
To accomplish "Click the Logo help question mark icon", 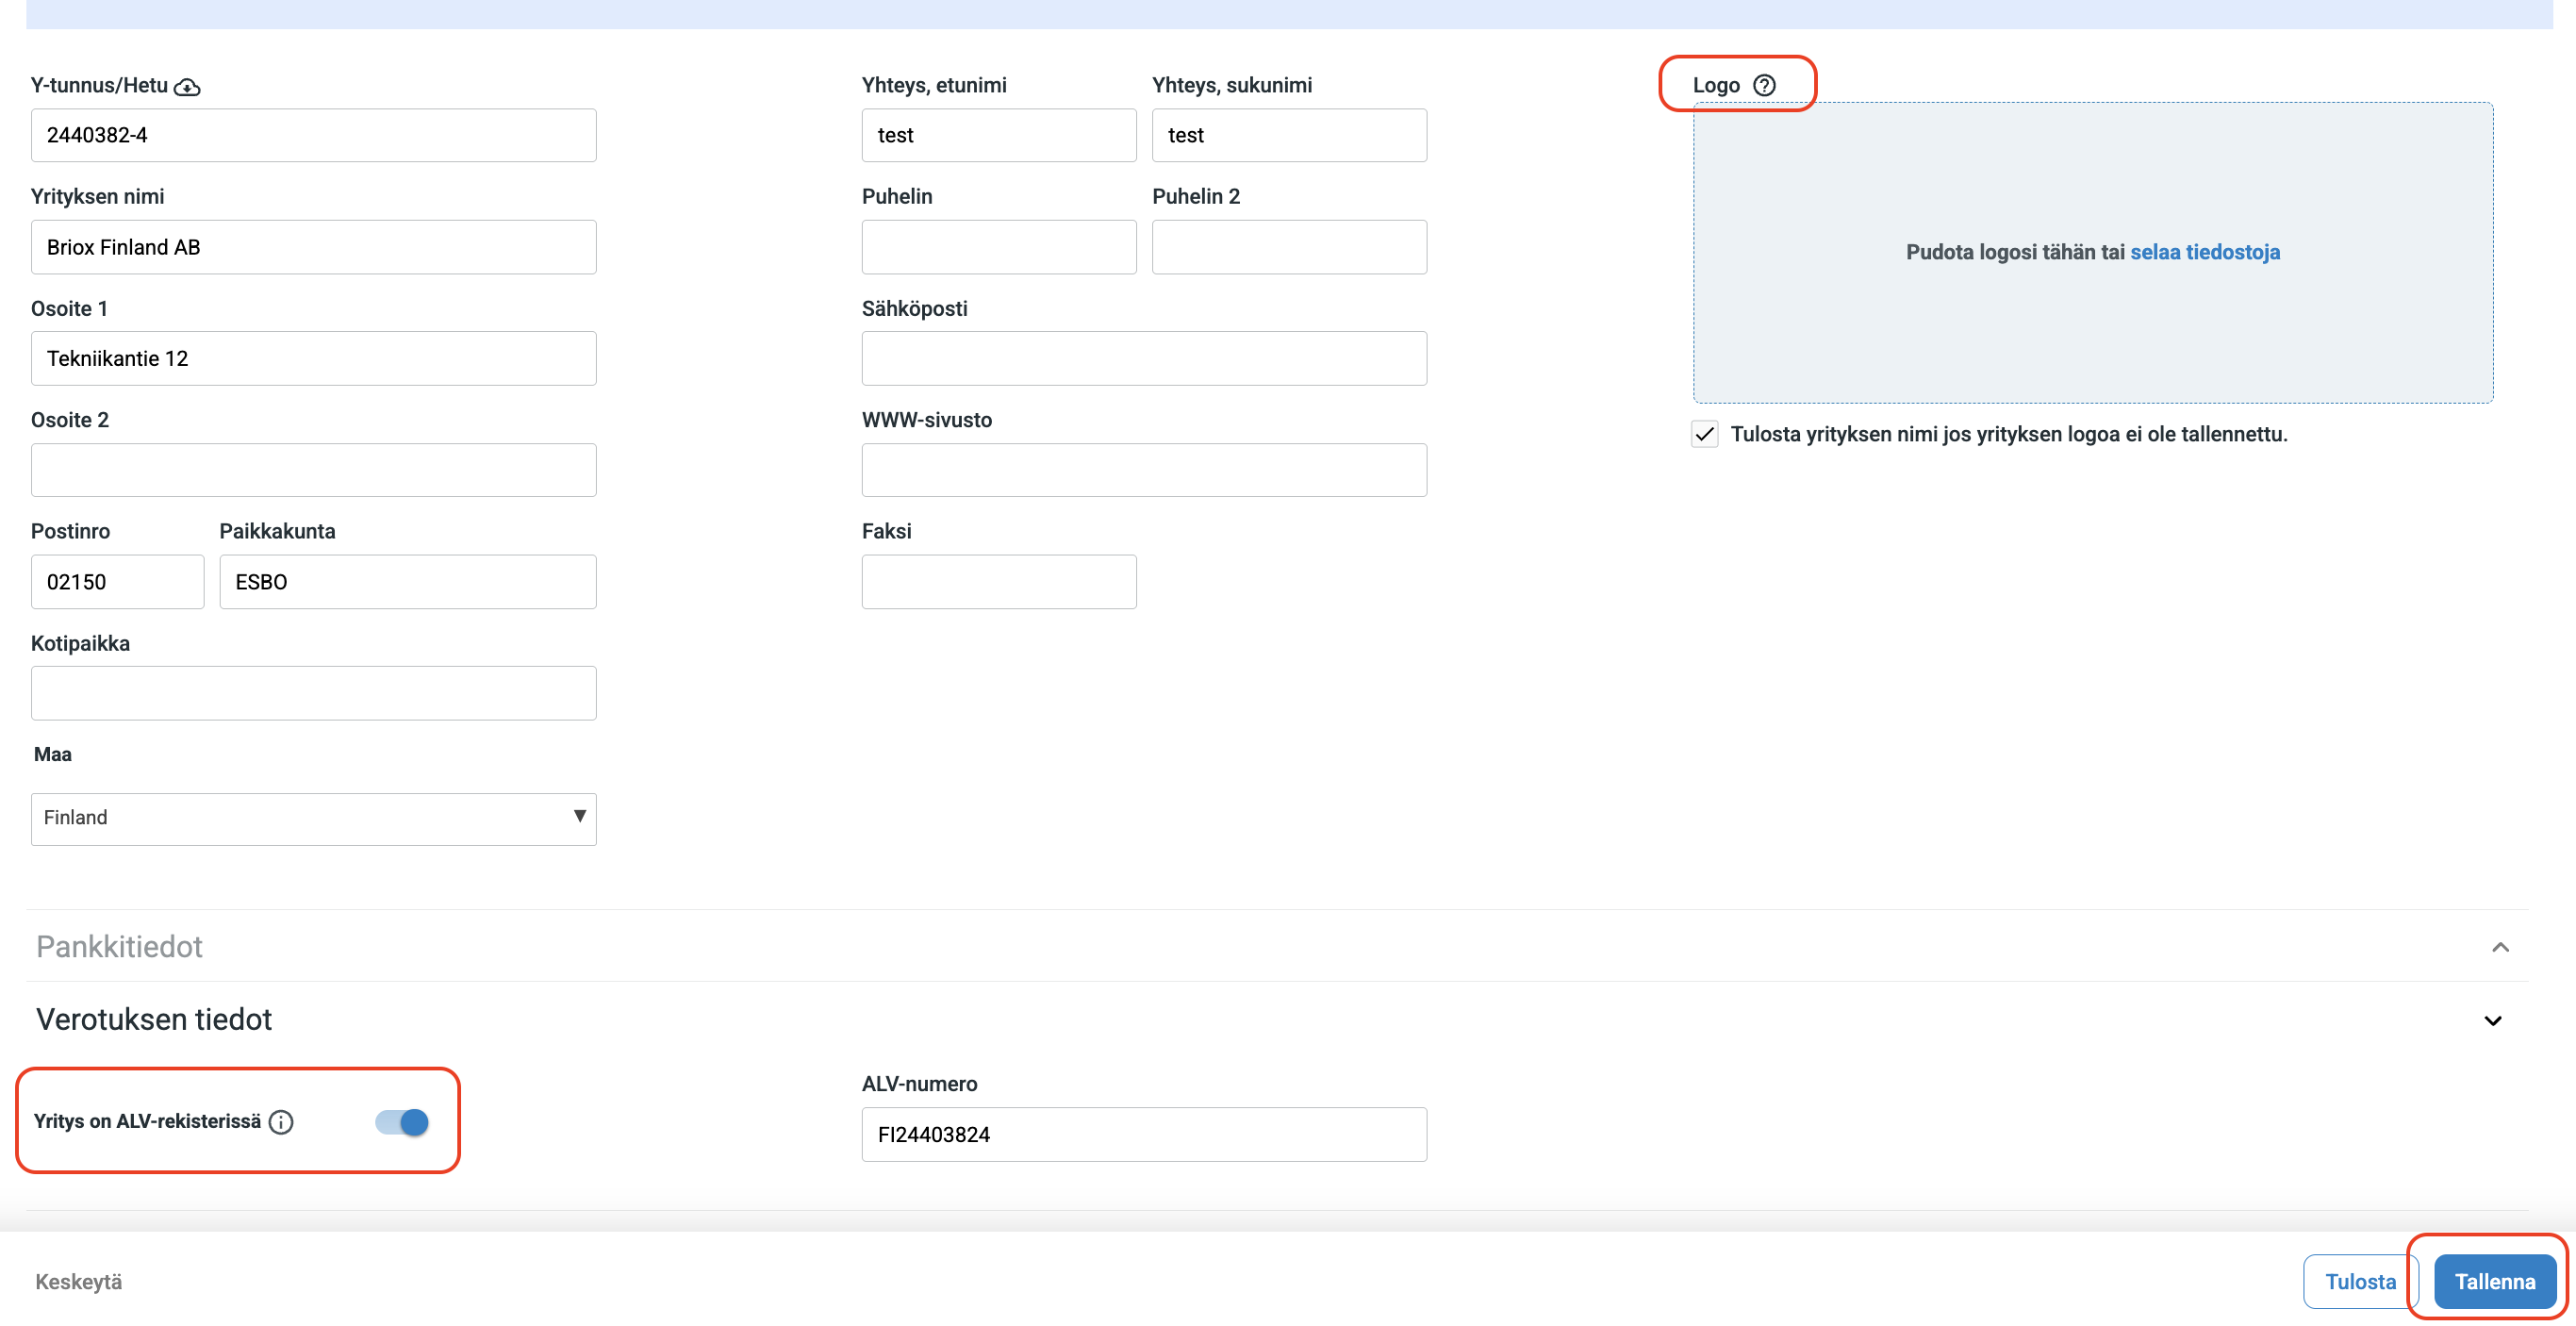I will pos(1764,85).
